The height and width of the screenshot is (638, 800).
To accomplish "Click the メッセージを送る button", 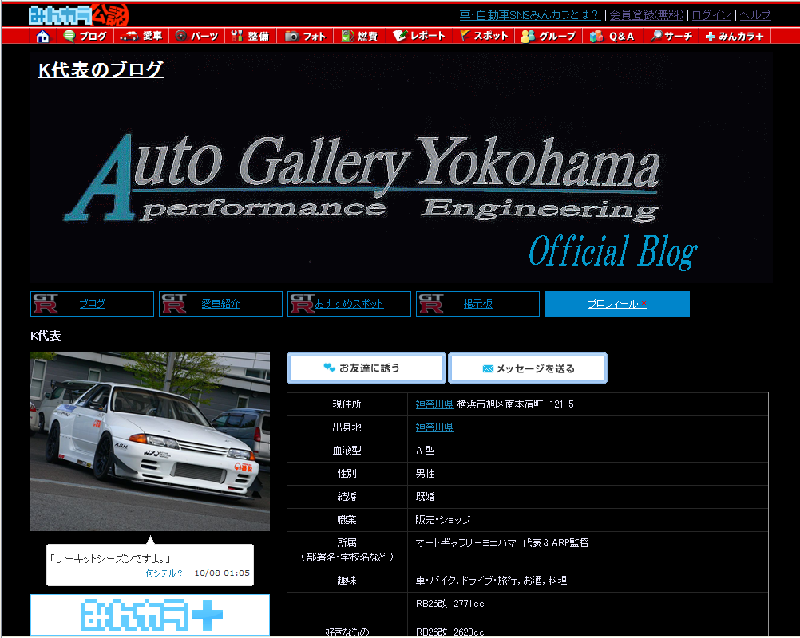I will tap(528, 367).
